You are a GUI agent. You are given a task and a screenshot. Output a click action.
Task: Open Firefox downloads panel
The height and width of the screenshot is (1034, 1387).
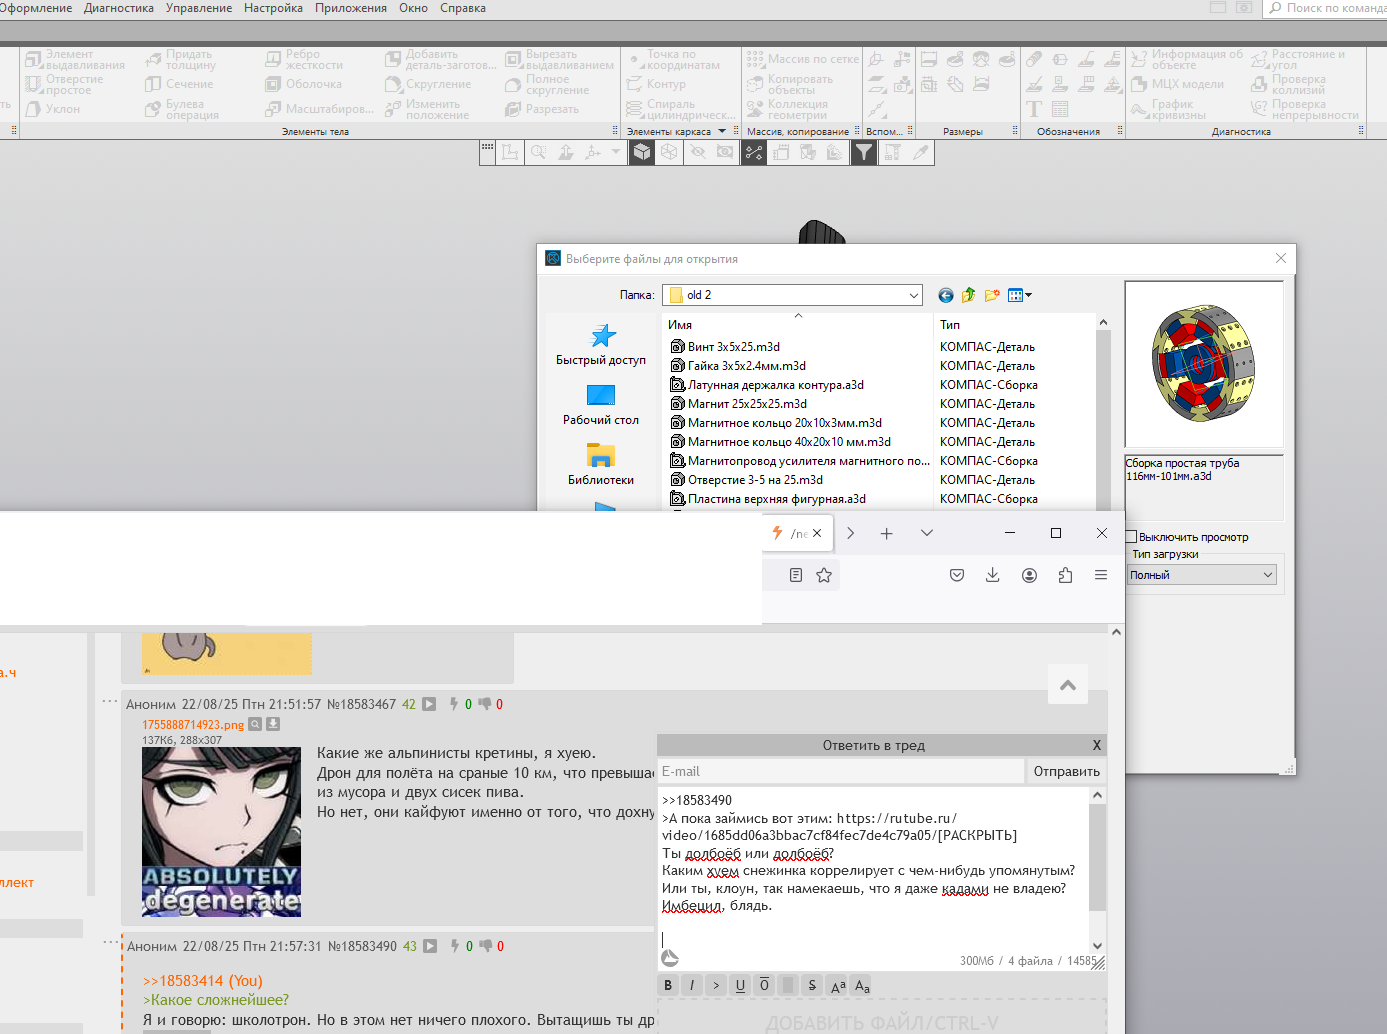click(992, 575)
